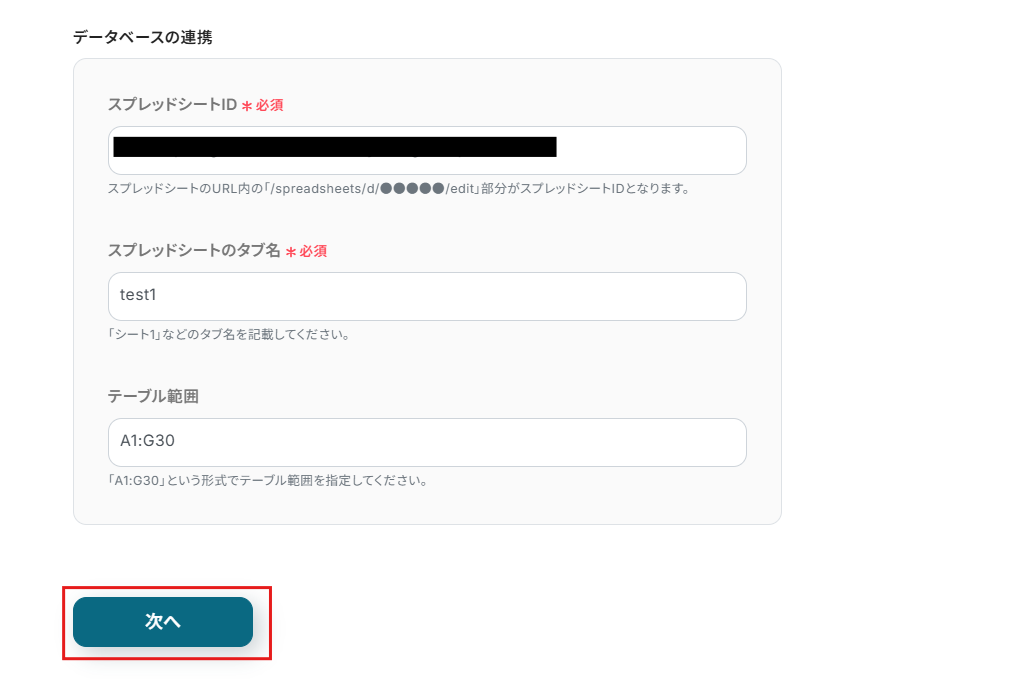Click the ●●●●● placeholder dots in hint

pyautogui.click(x=411, y=188)
